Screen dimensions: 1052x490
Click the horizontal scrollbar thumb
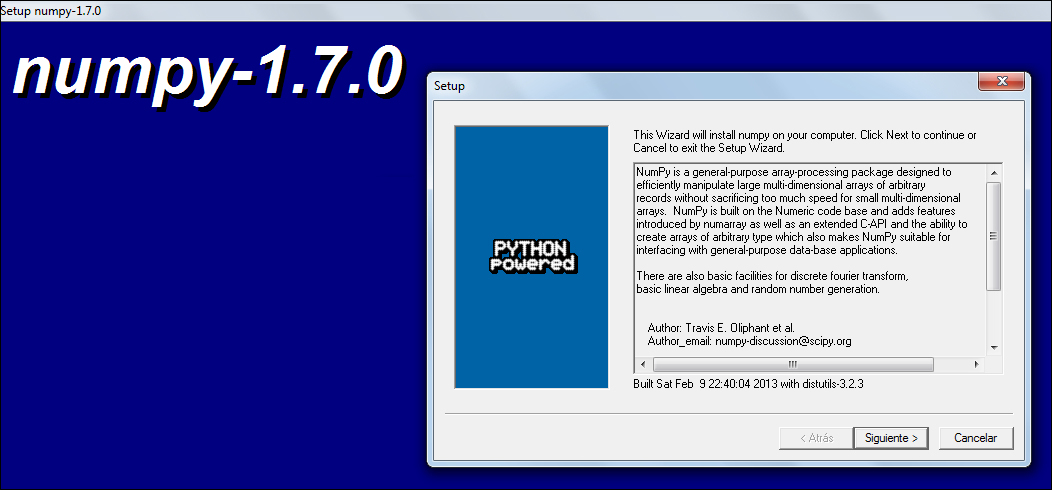click(793, 364)
